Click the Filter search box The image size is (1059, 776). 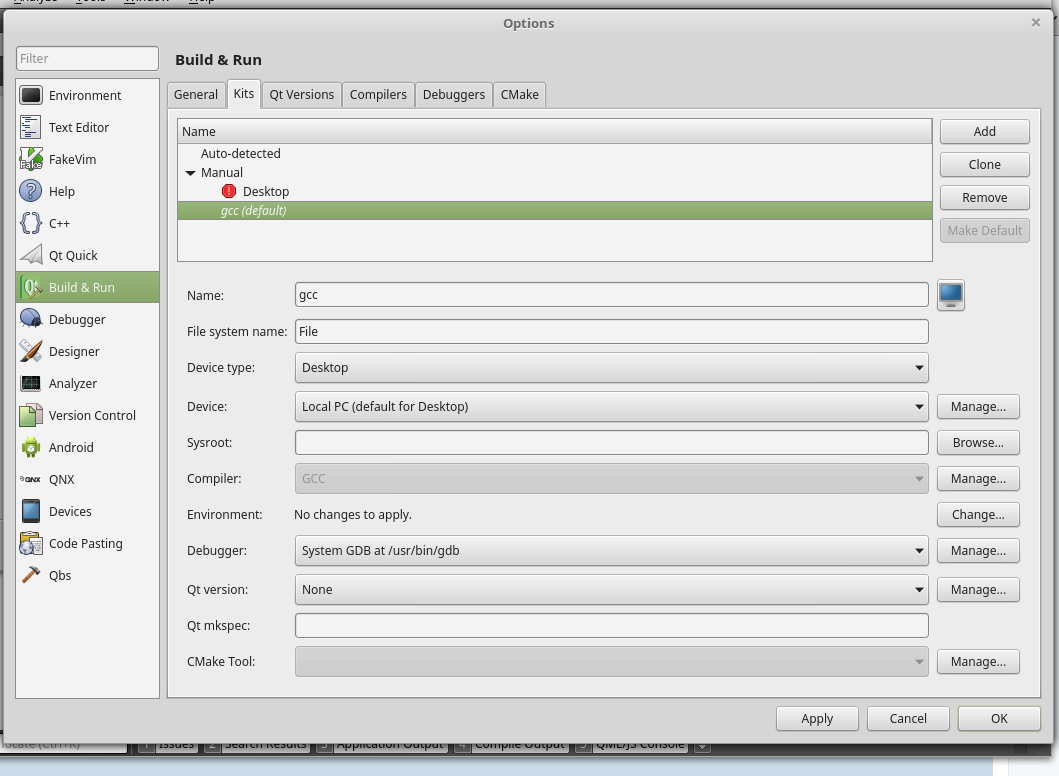(87, 59)
